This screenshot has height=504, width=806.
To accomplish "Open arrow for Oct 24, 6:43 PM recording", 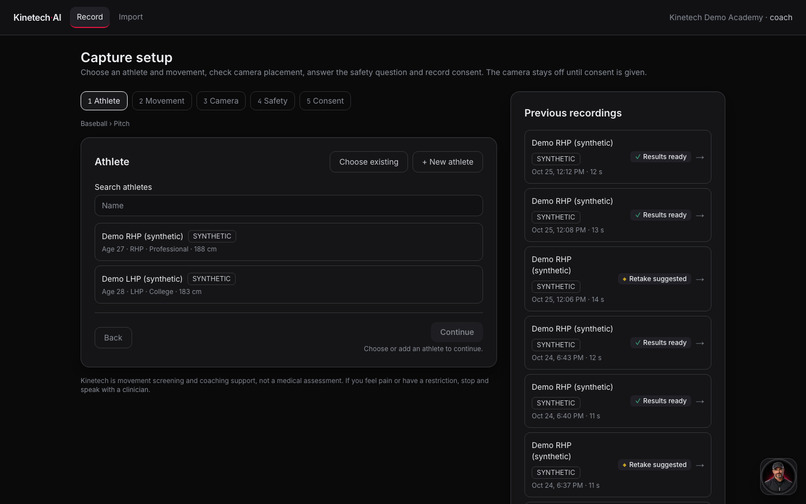I will [700, 343].
